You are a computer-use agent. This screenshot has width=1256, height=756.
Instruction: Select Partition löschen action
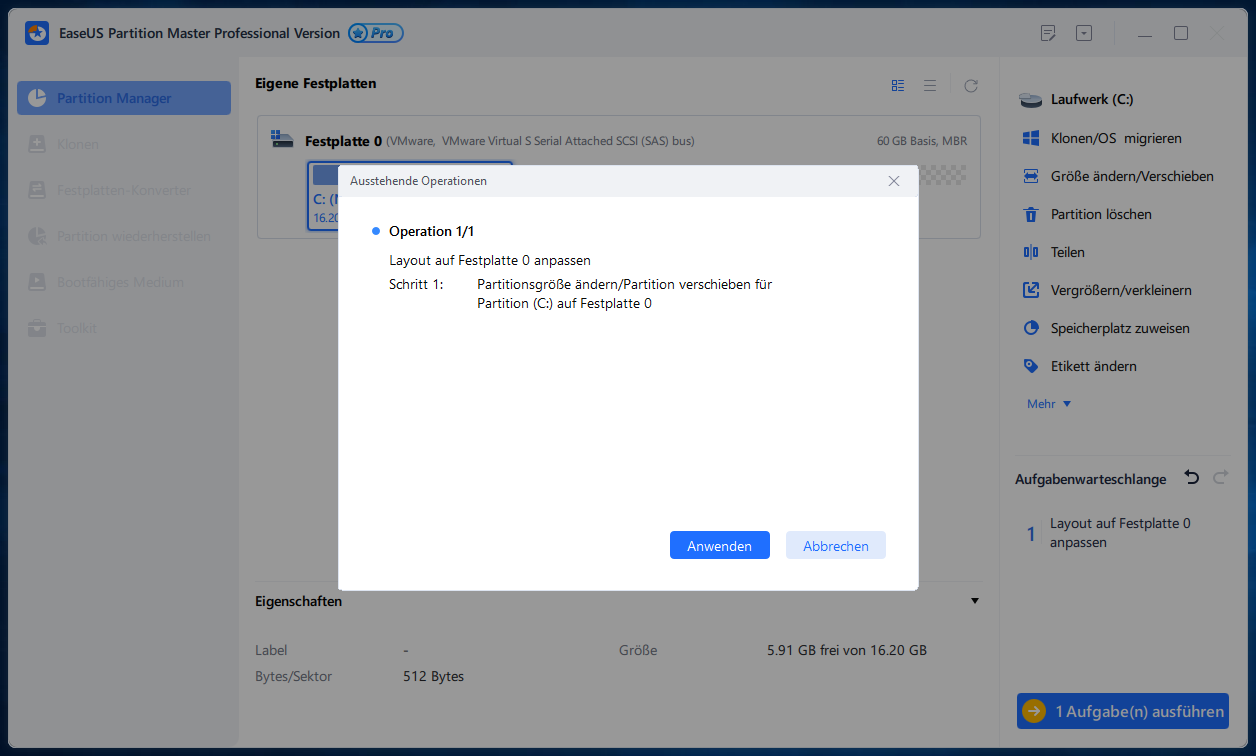(x=1101, y=214)
